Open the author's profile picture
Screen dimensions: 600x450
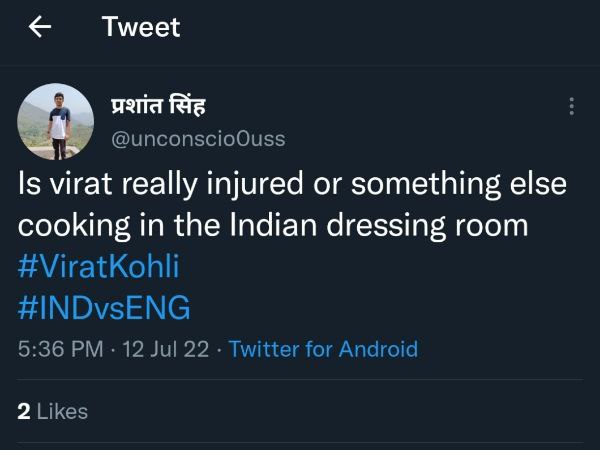[56, 122]
